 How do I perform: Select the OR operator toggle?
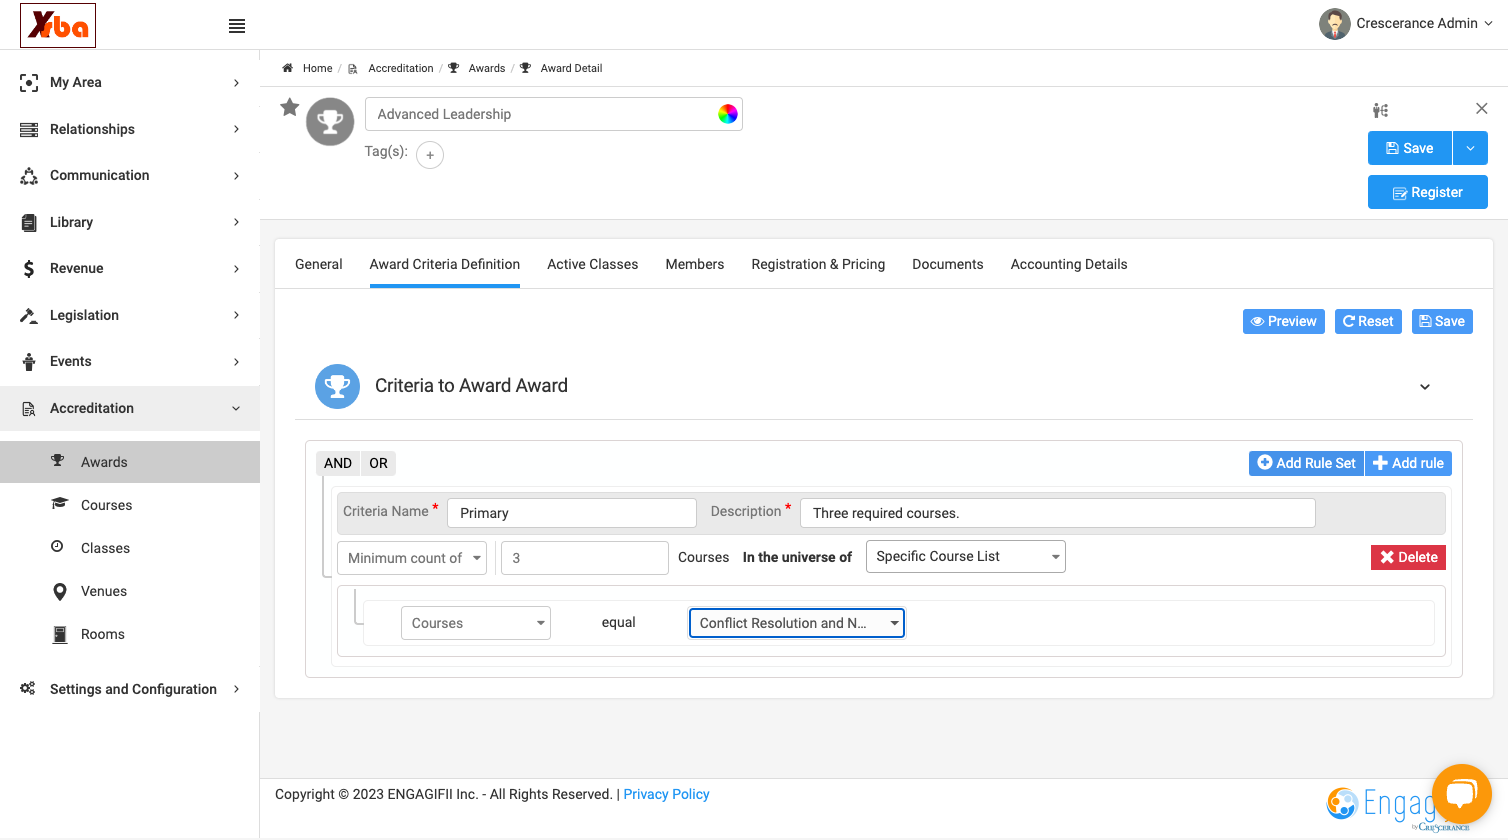(378, 463)
